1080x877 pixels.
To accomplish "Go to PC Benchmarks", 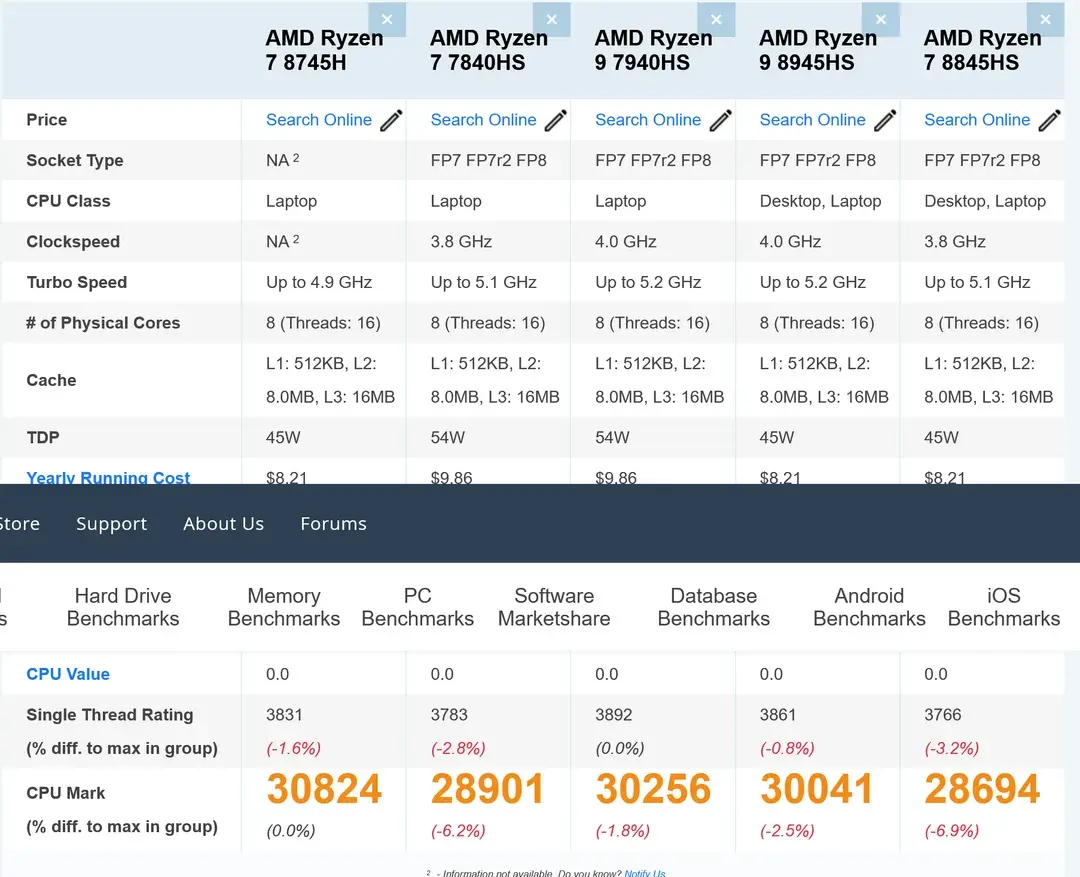I will (x=417, y=607).
